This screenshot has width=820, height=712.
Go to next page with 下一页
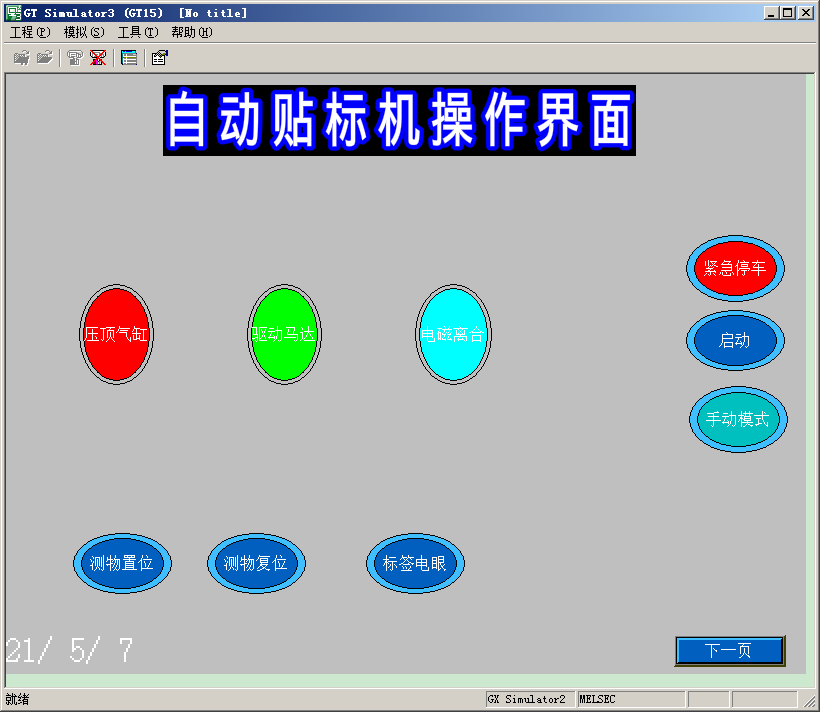click(x=729, y=651)
